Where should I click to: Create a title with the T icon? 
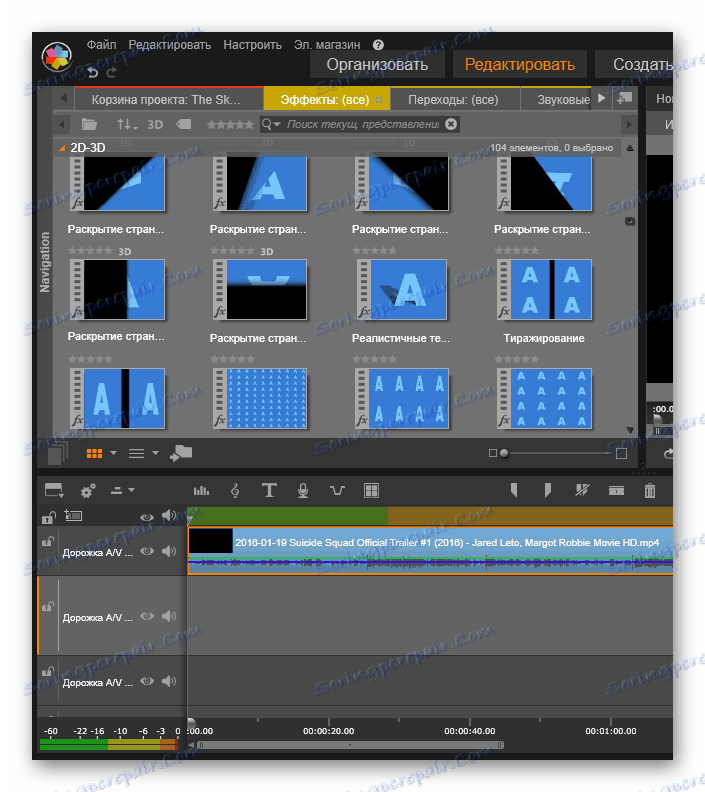pos(269,490)
